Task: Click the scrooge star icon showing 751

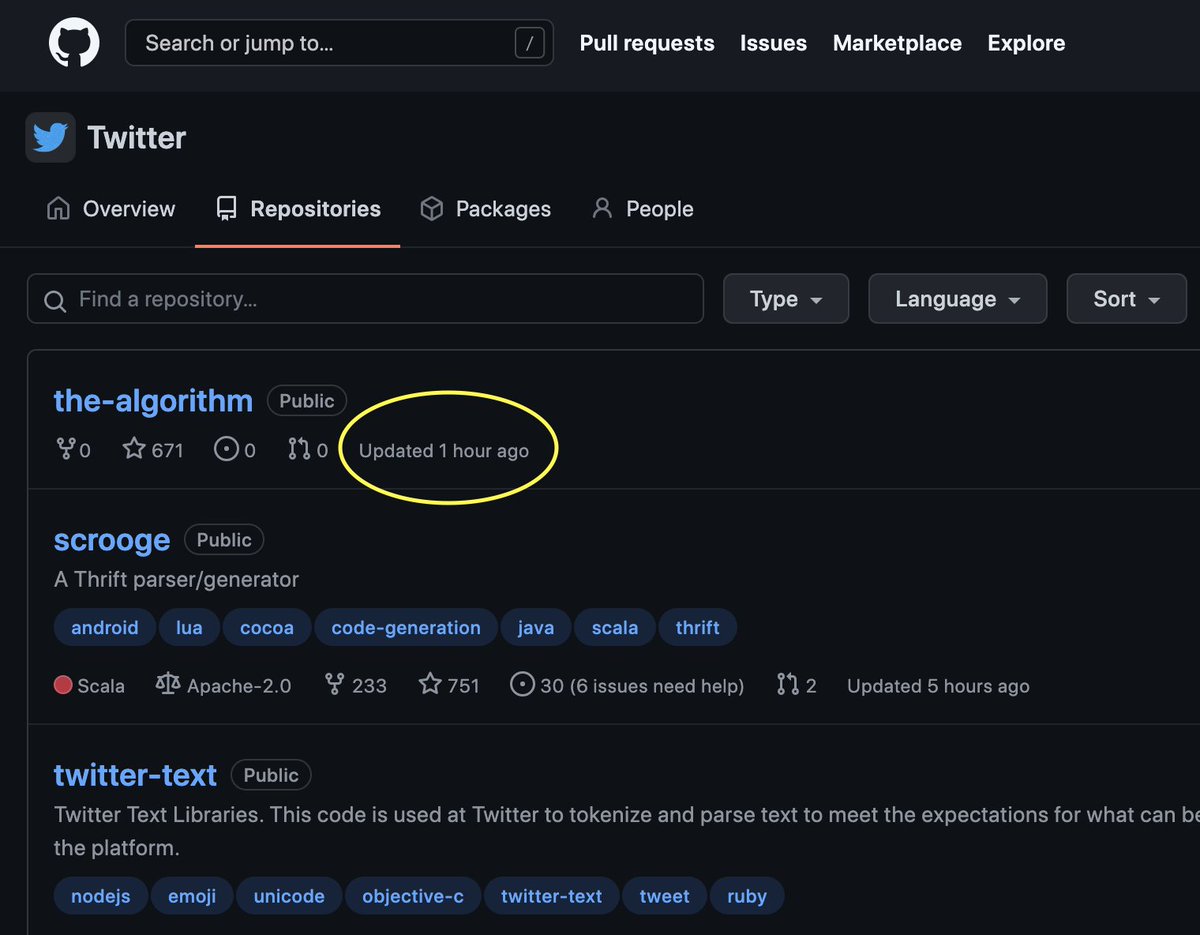Action: 430,685
